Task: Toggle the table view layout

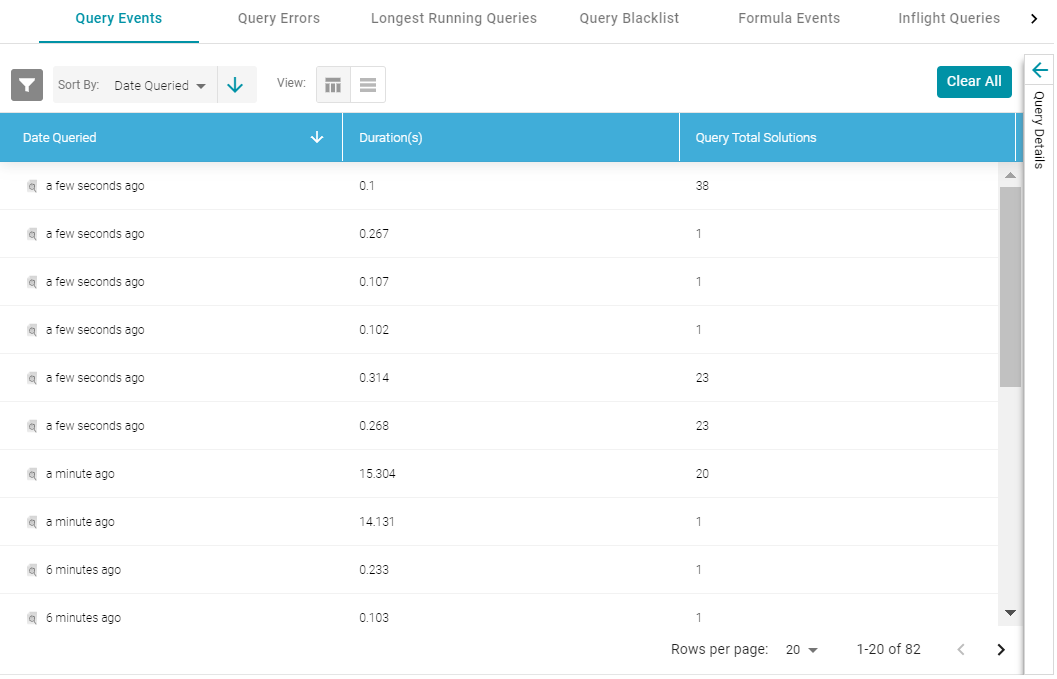Action: click(333, 84)
